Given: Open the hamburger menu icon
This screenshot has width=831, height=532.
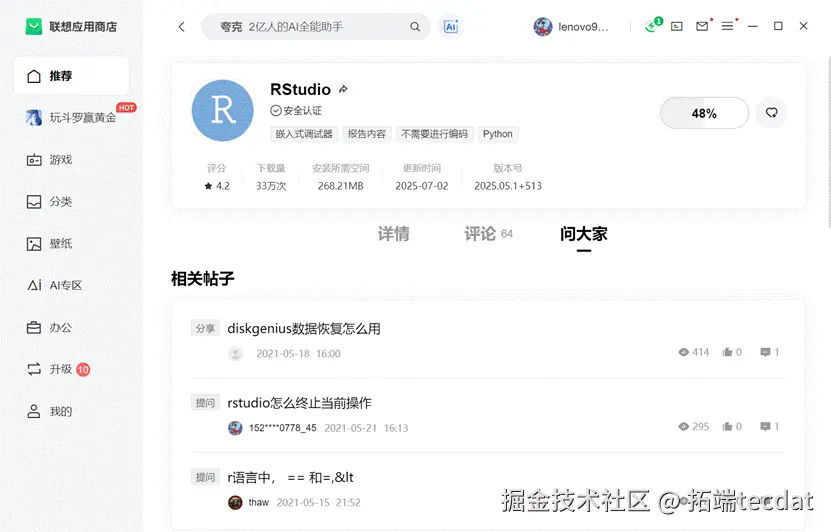Looking at the screenshot, I should (x=728, y=25).
